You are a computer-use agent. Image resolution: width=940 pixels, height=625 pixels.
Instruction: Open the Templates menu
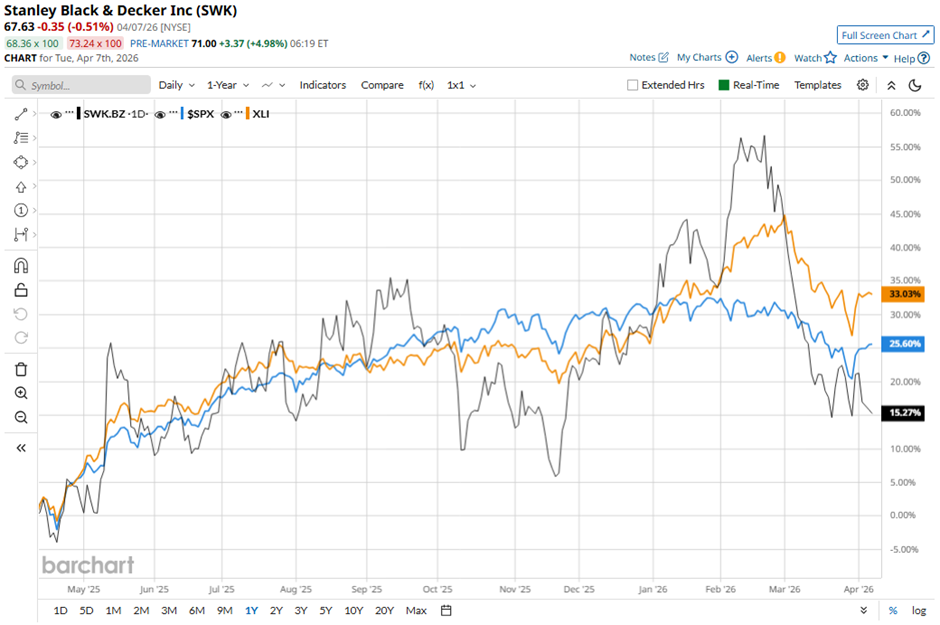(818, 85)
